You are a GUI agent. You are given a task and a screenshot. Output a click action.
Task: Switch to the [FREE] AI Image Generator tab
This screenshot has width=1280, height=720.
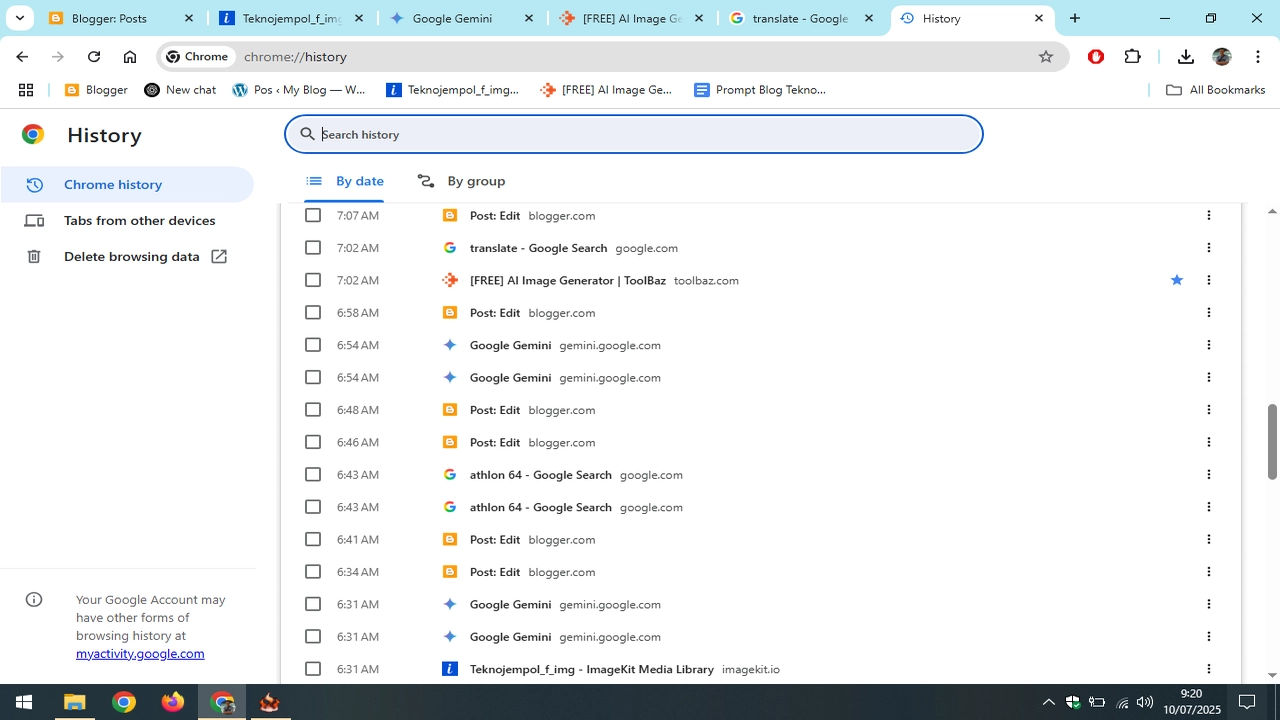coord(631,18)
